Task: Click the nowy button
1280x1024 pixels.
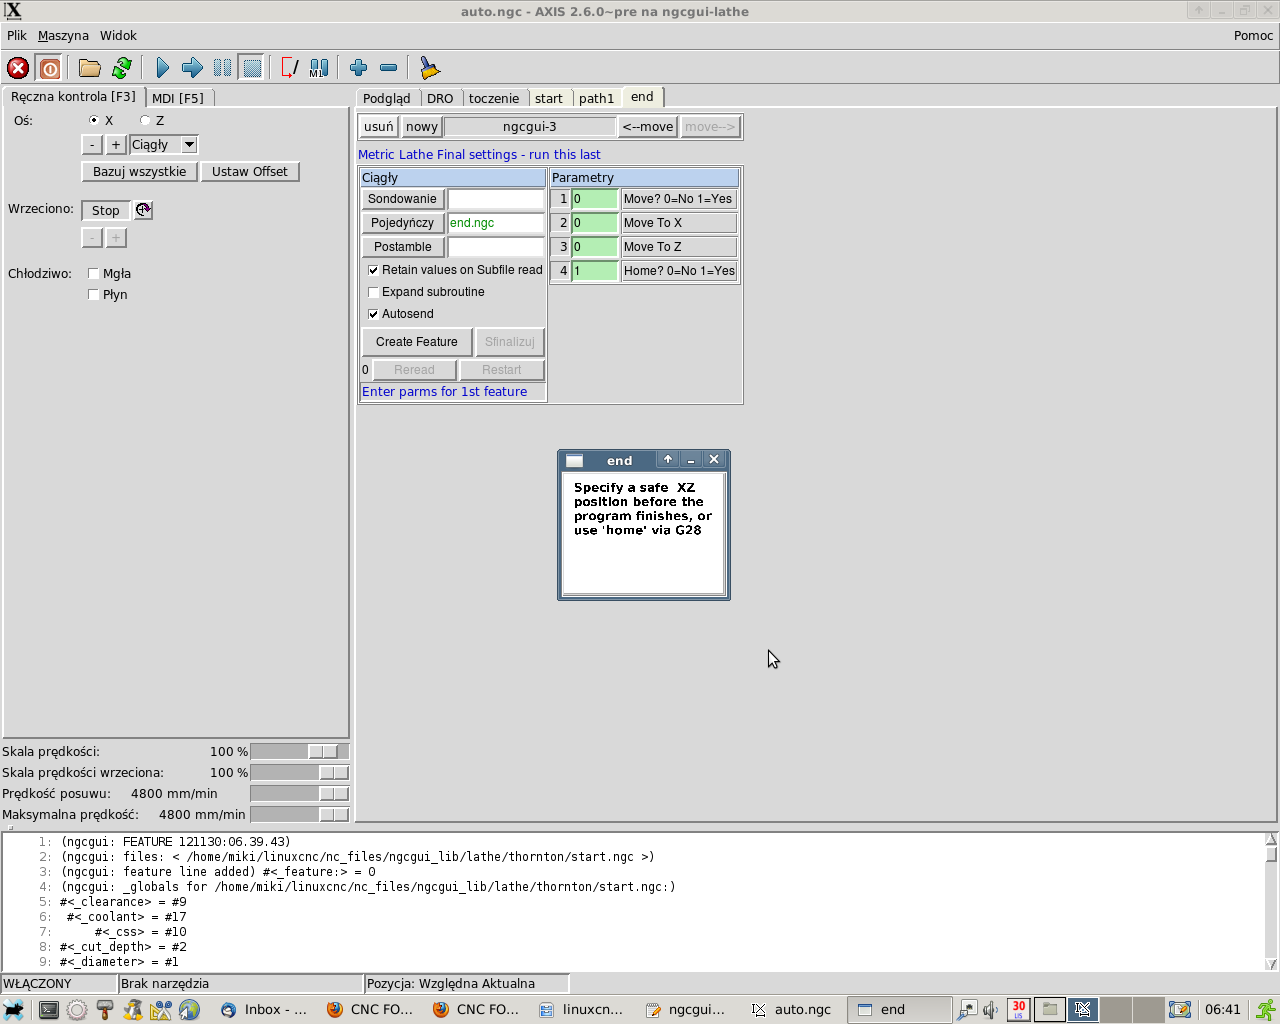Action: (x=422, y=127)
